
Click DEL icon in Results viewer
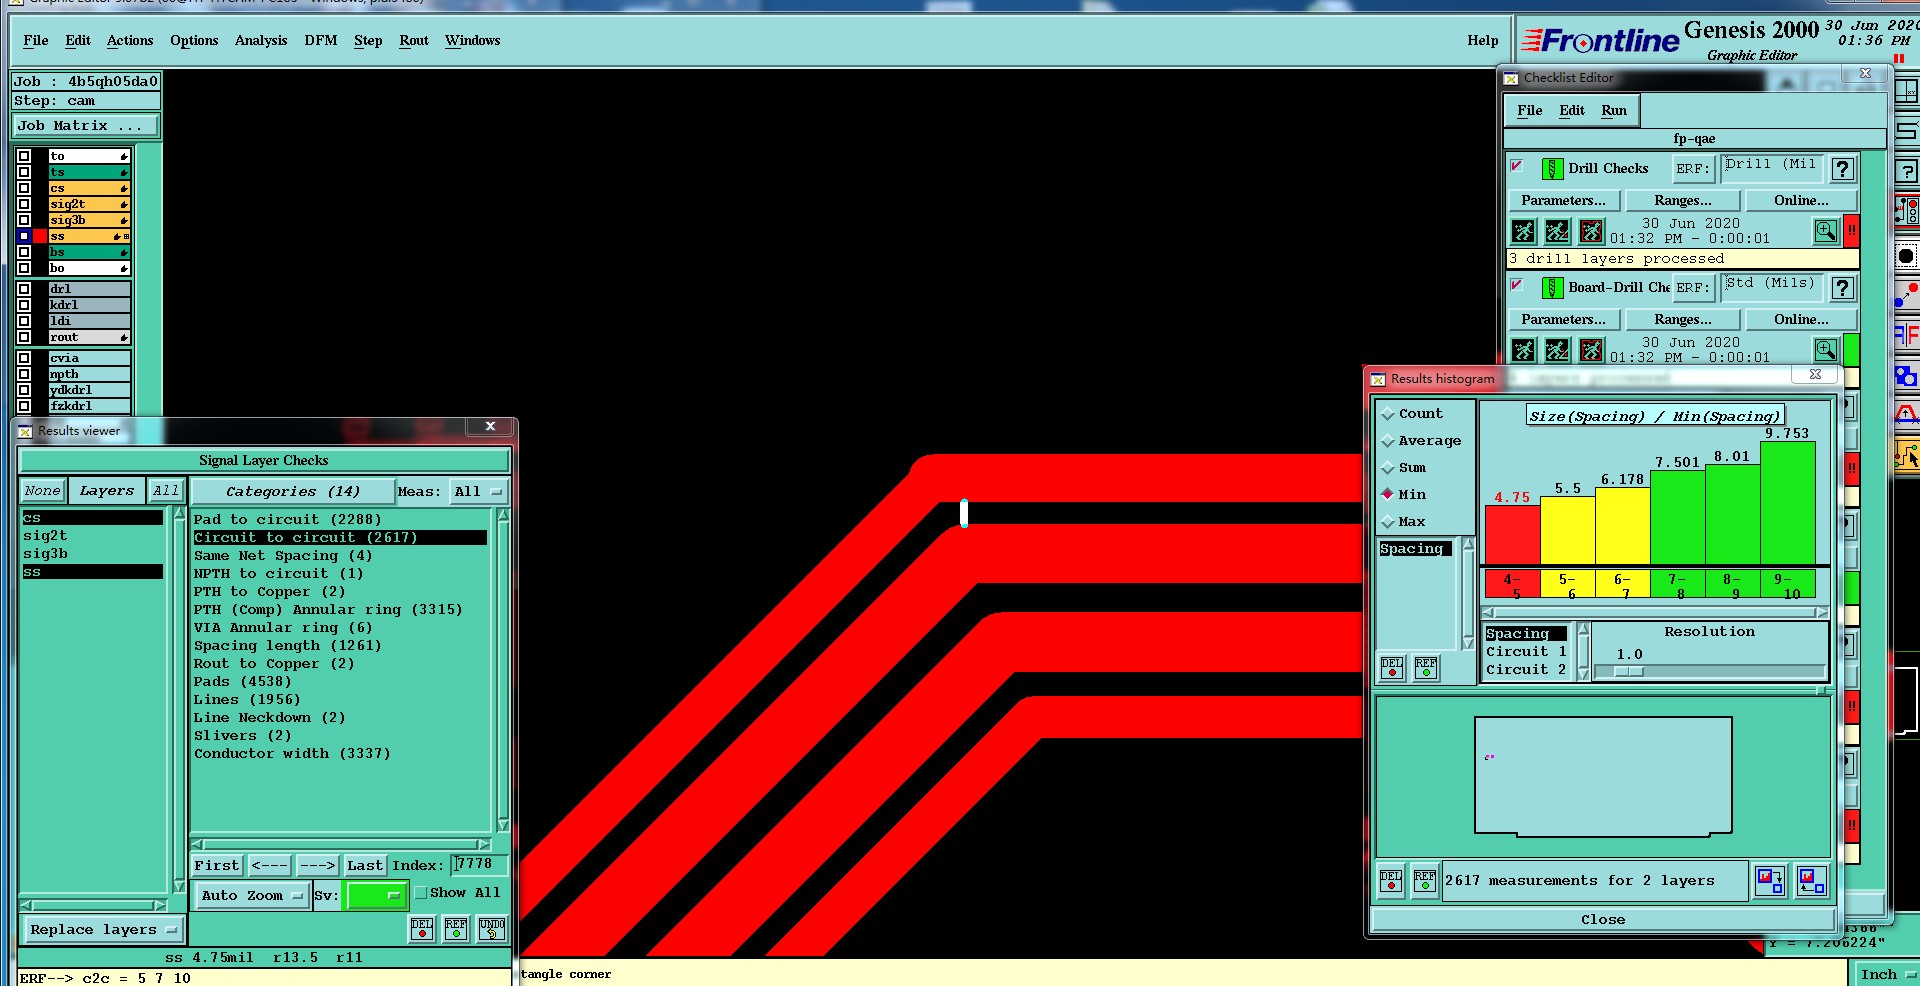[x=422, y=929]
